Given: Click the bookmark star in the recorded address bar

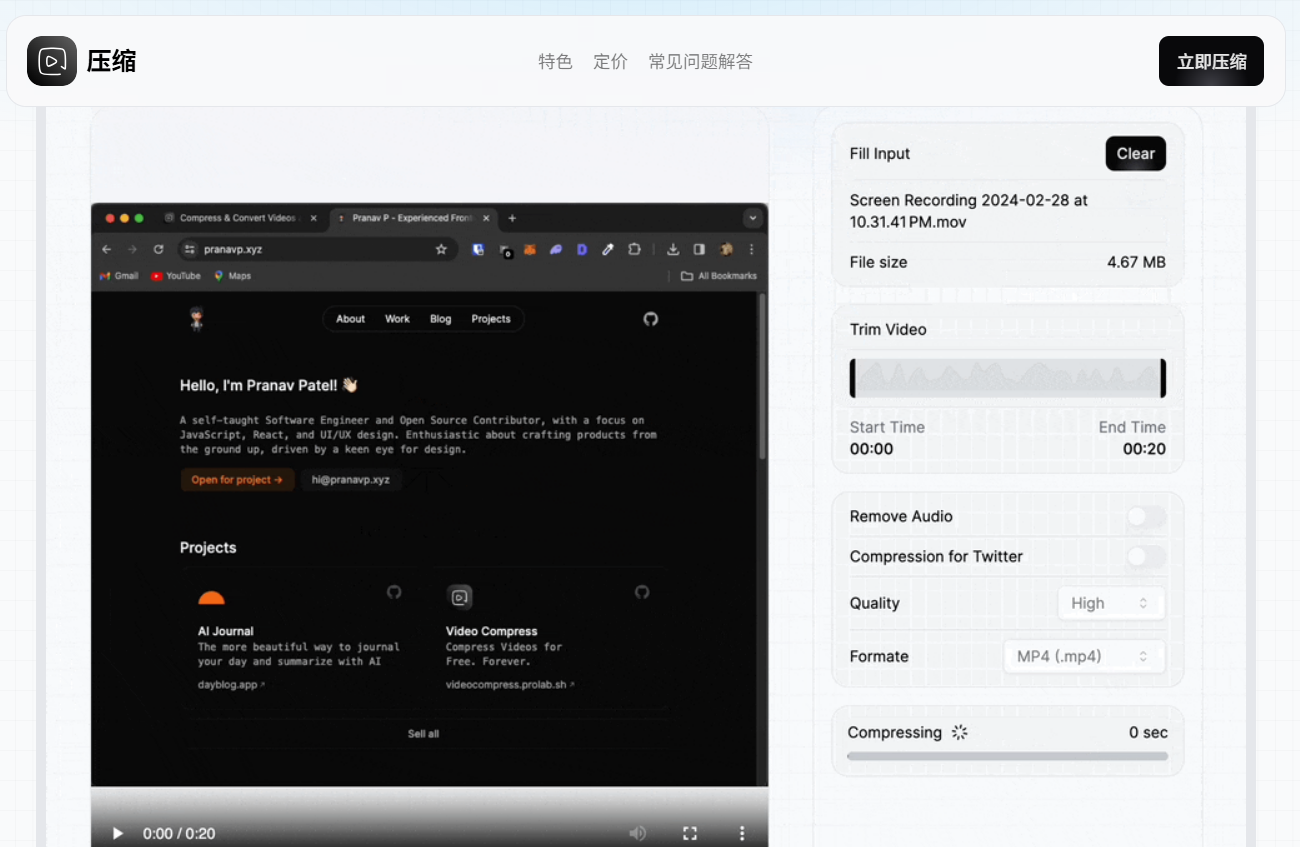Looking at the screenshot, I should tap(441, 249).
